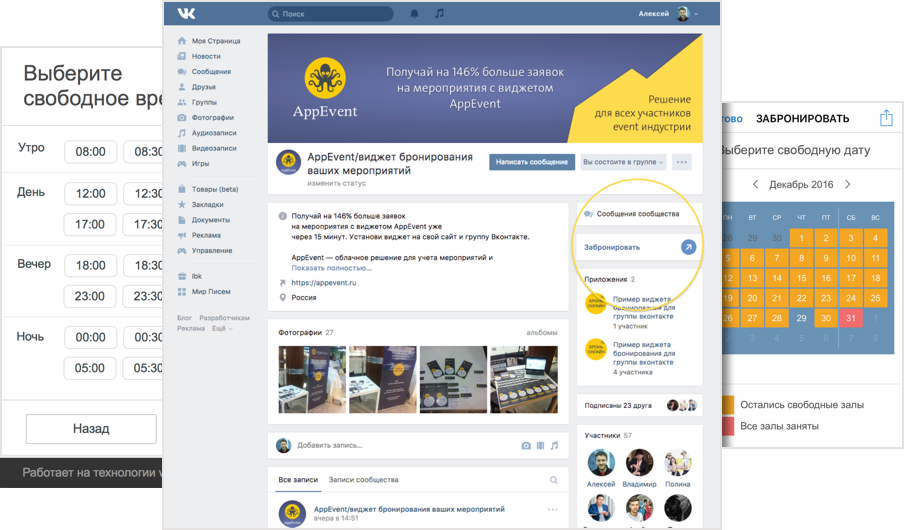904x530 pixels.
Task: Select December 31 red date cell
Action: click(851, 318)
